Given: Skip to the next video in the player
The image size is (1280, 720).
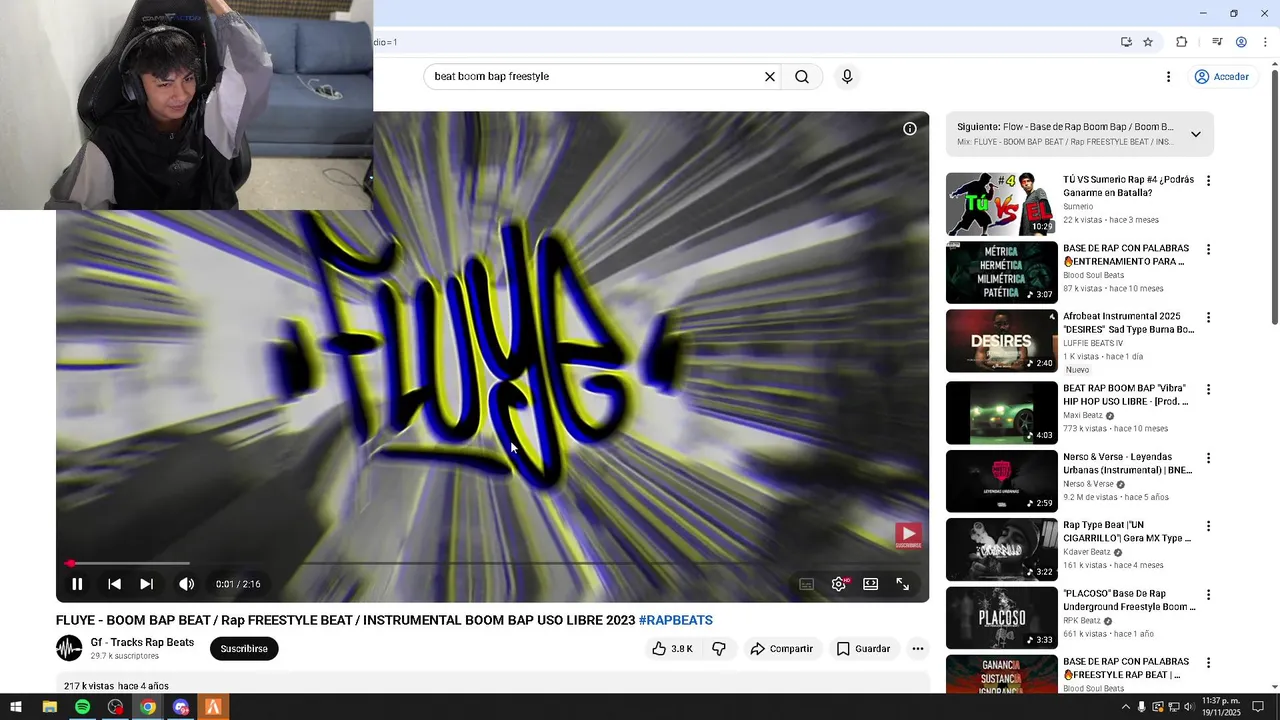Looking at the screenshot, I should (146, 584).
